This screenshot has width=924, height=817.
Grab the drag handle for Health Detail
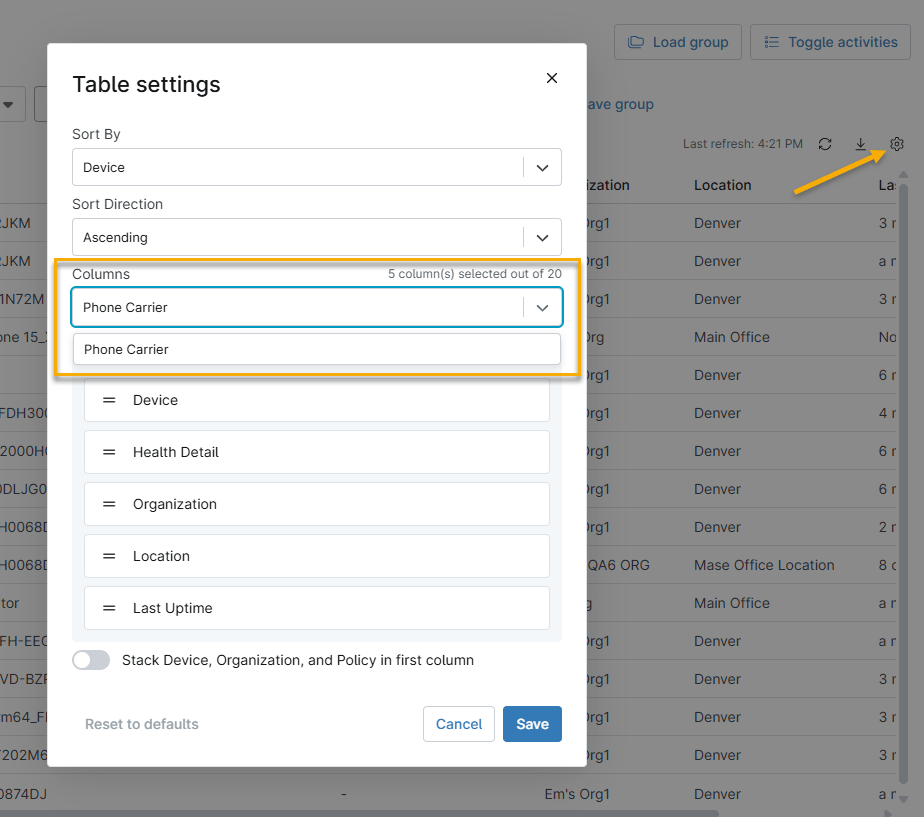tap(110, 452)
